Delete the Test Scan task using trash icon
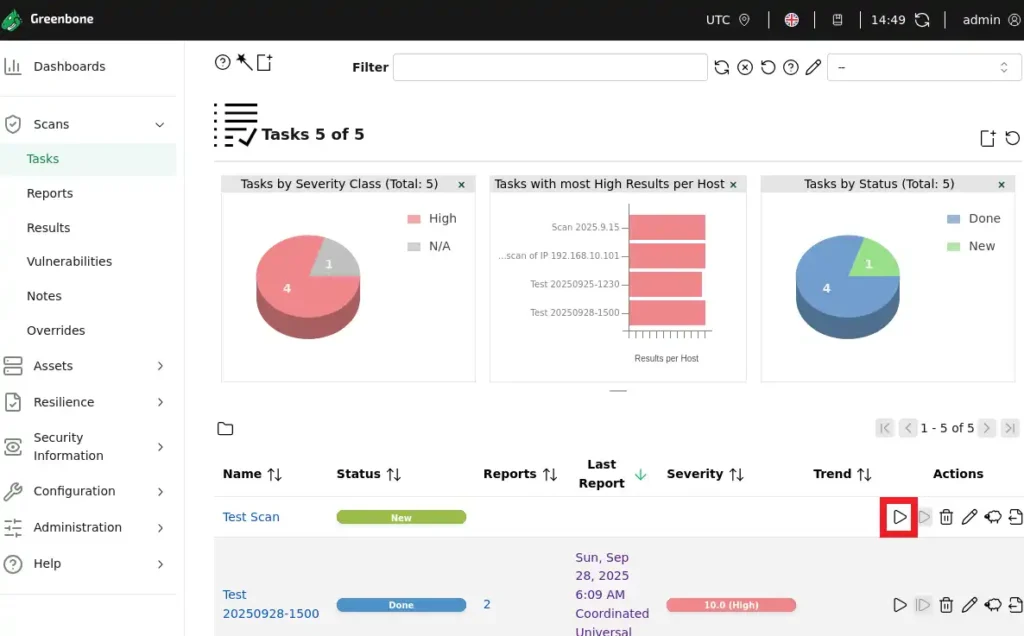This screenshot has width=1024, height=636. tap(946, 517)
